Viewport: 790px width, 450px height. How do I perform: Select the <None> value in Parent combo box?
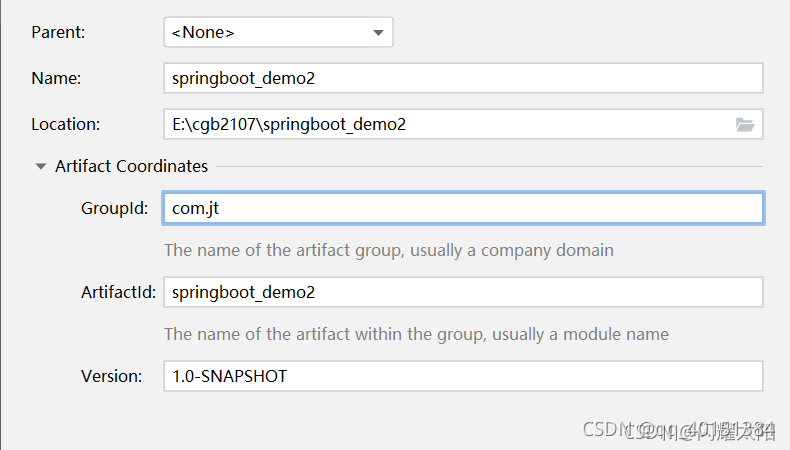click(x=203, y=33)
